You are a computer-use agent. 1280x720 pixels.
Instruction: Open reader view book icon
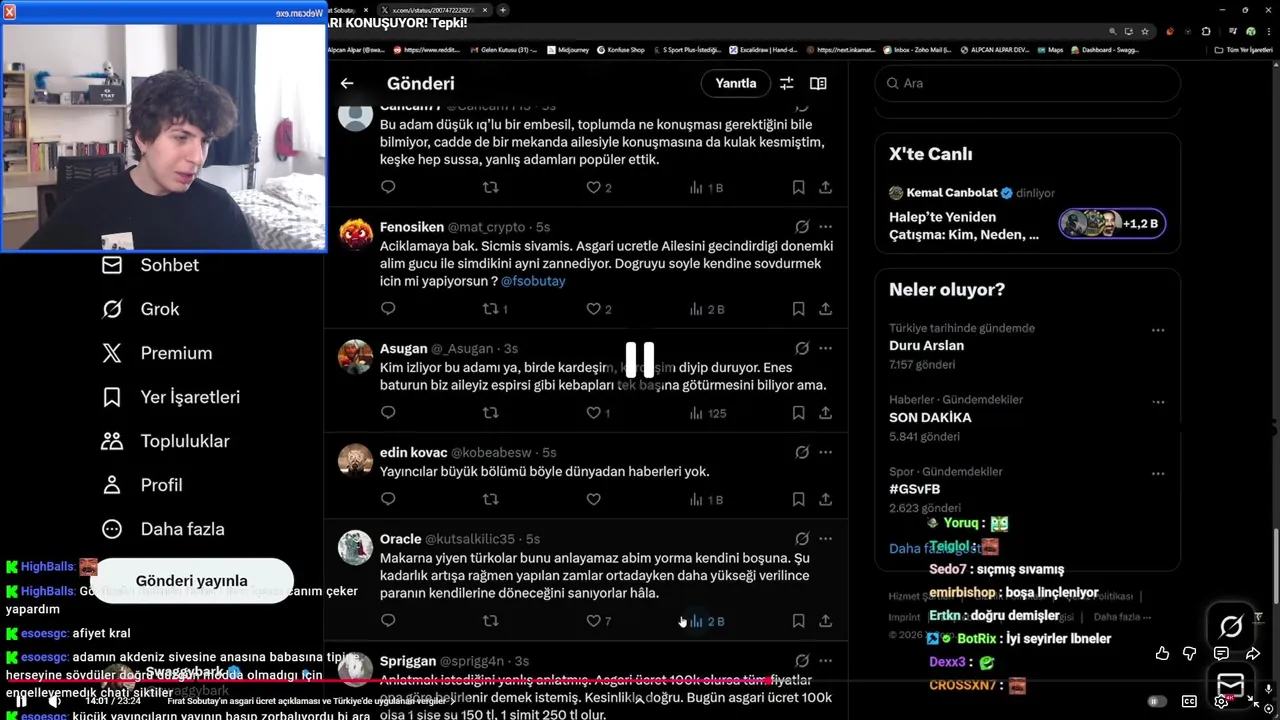[818, 83]
